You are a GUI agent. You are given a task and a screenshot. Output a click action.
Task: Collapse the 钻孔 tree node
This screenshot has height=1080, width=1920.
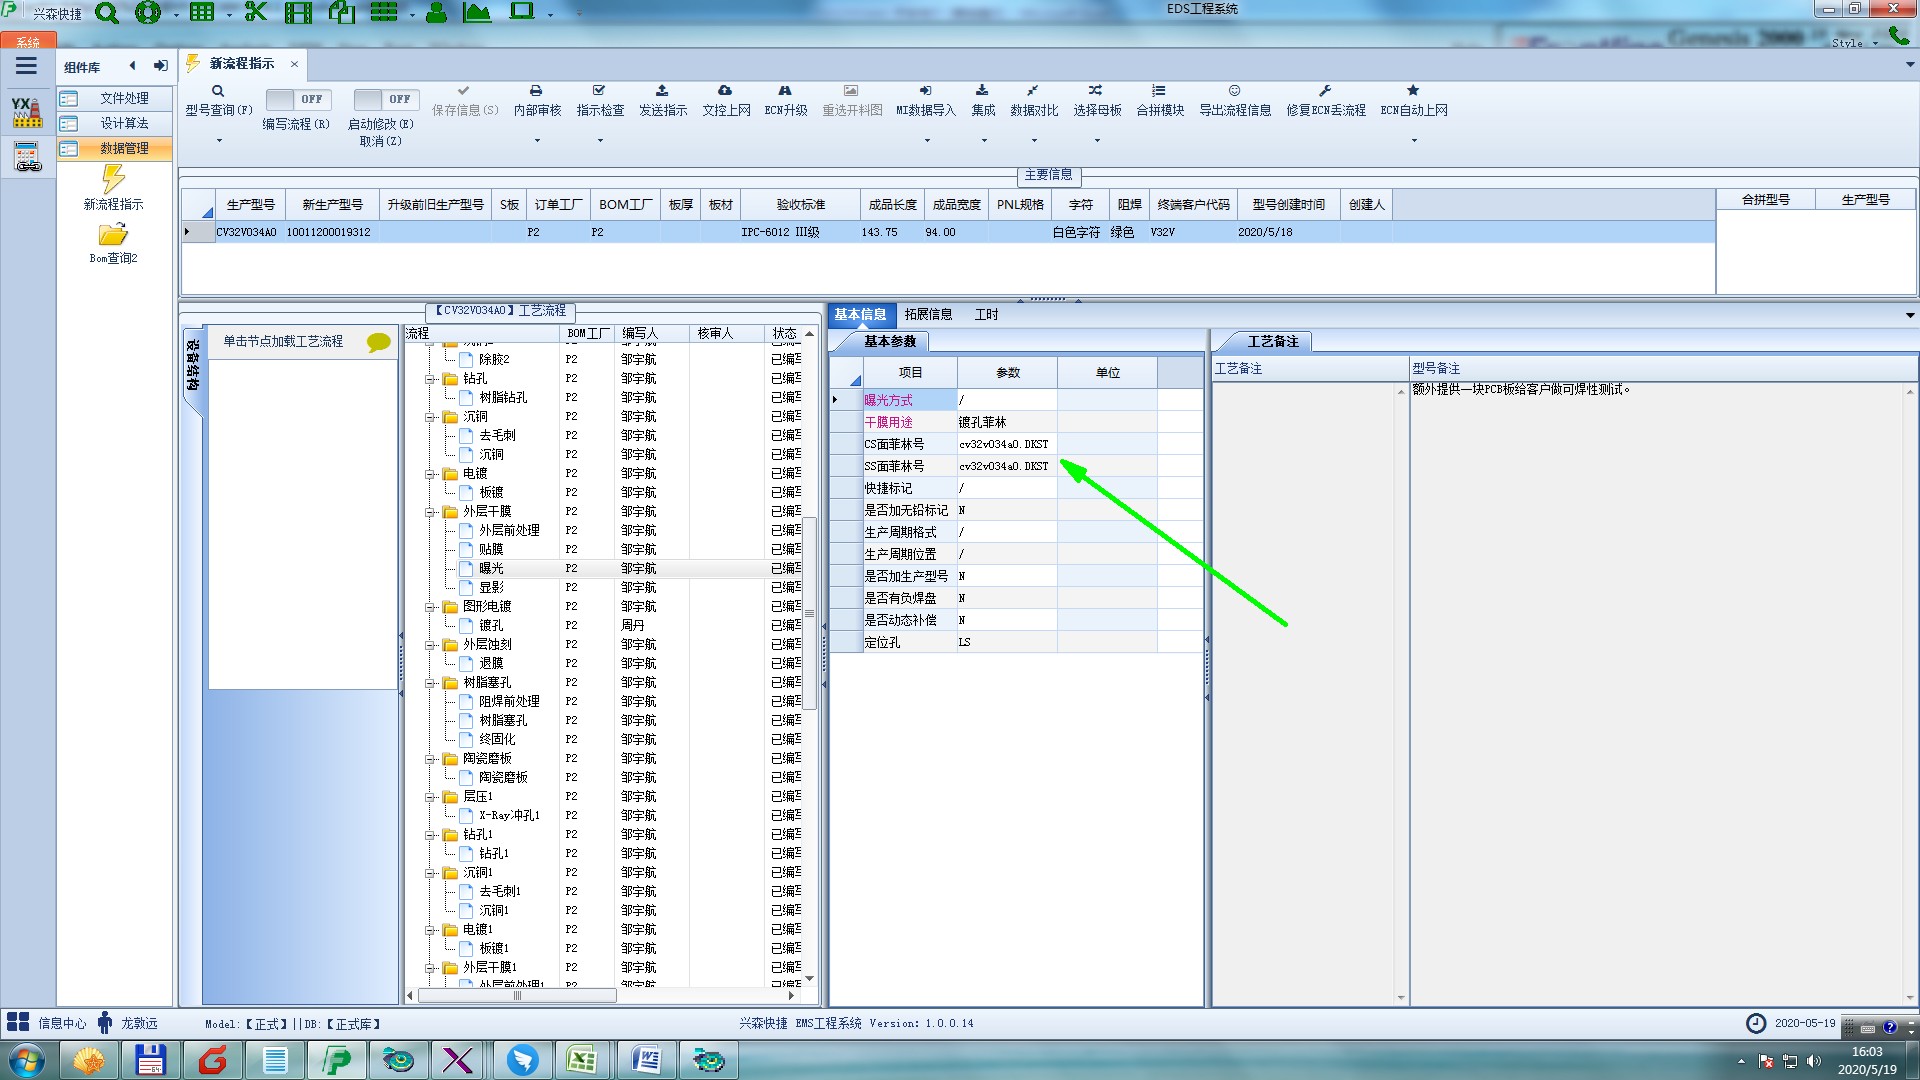pyautogui.click(x=430, y=379)
